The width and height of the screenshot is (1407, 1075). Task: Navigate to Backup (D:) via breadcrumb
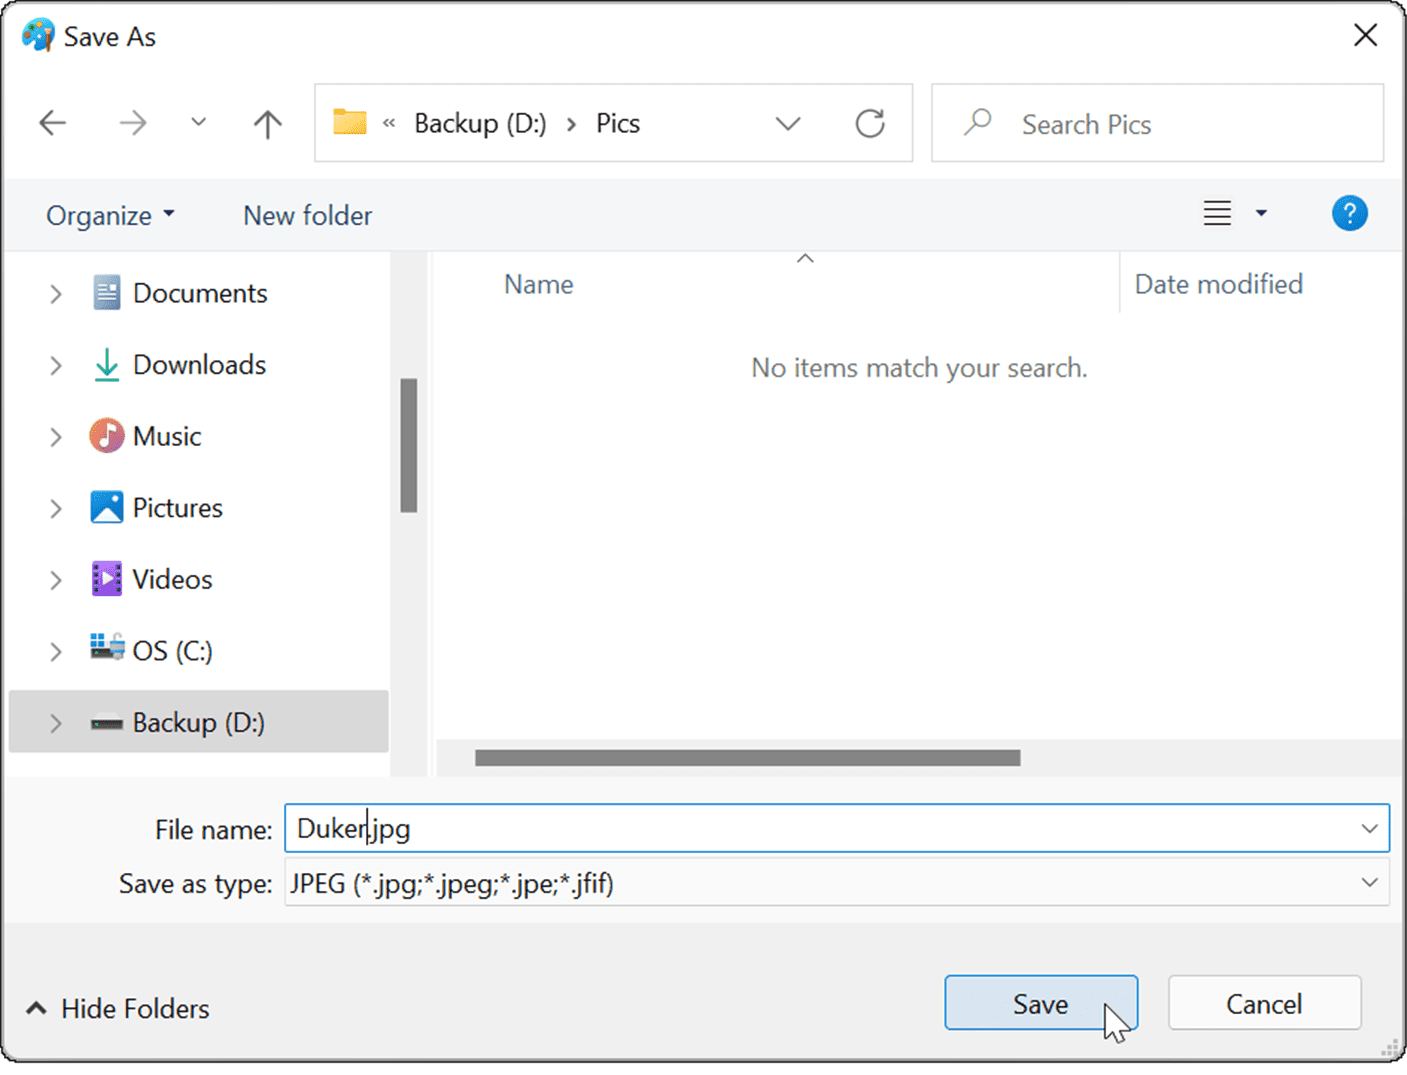480,122
